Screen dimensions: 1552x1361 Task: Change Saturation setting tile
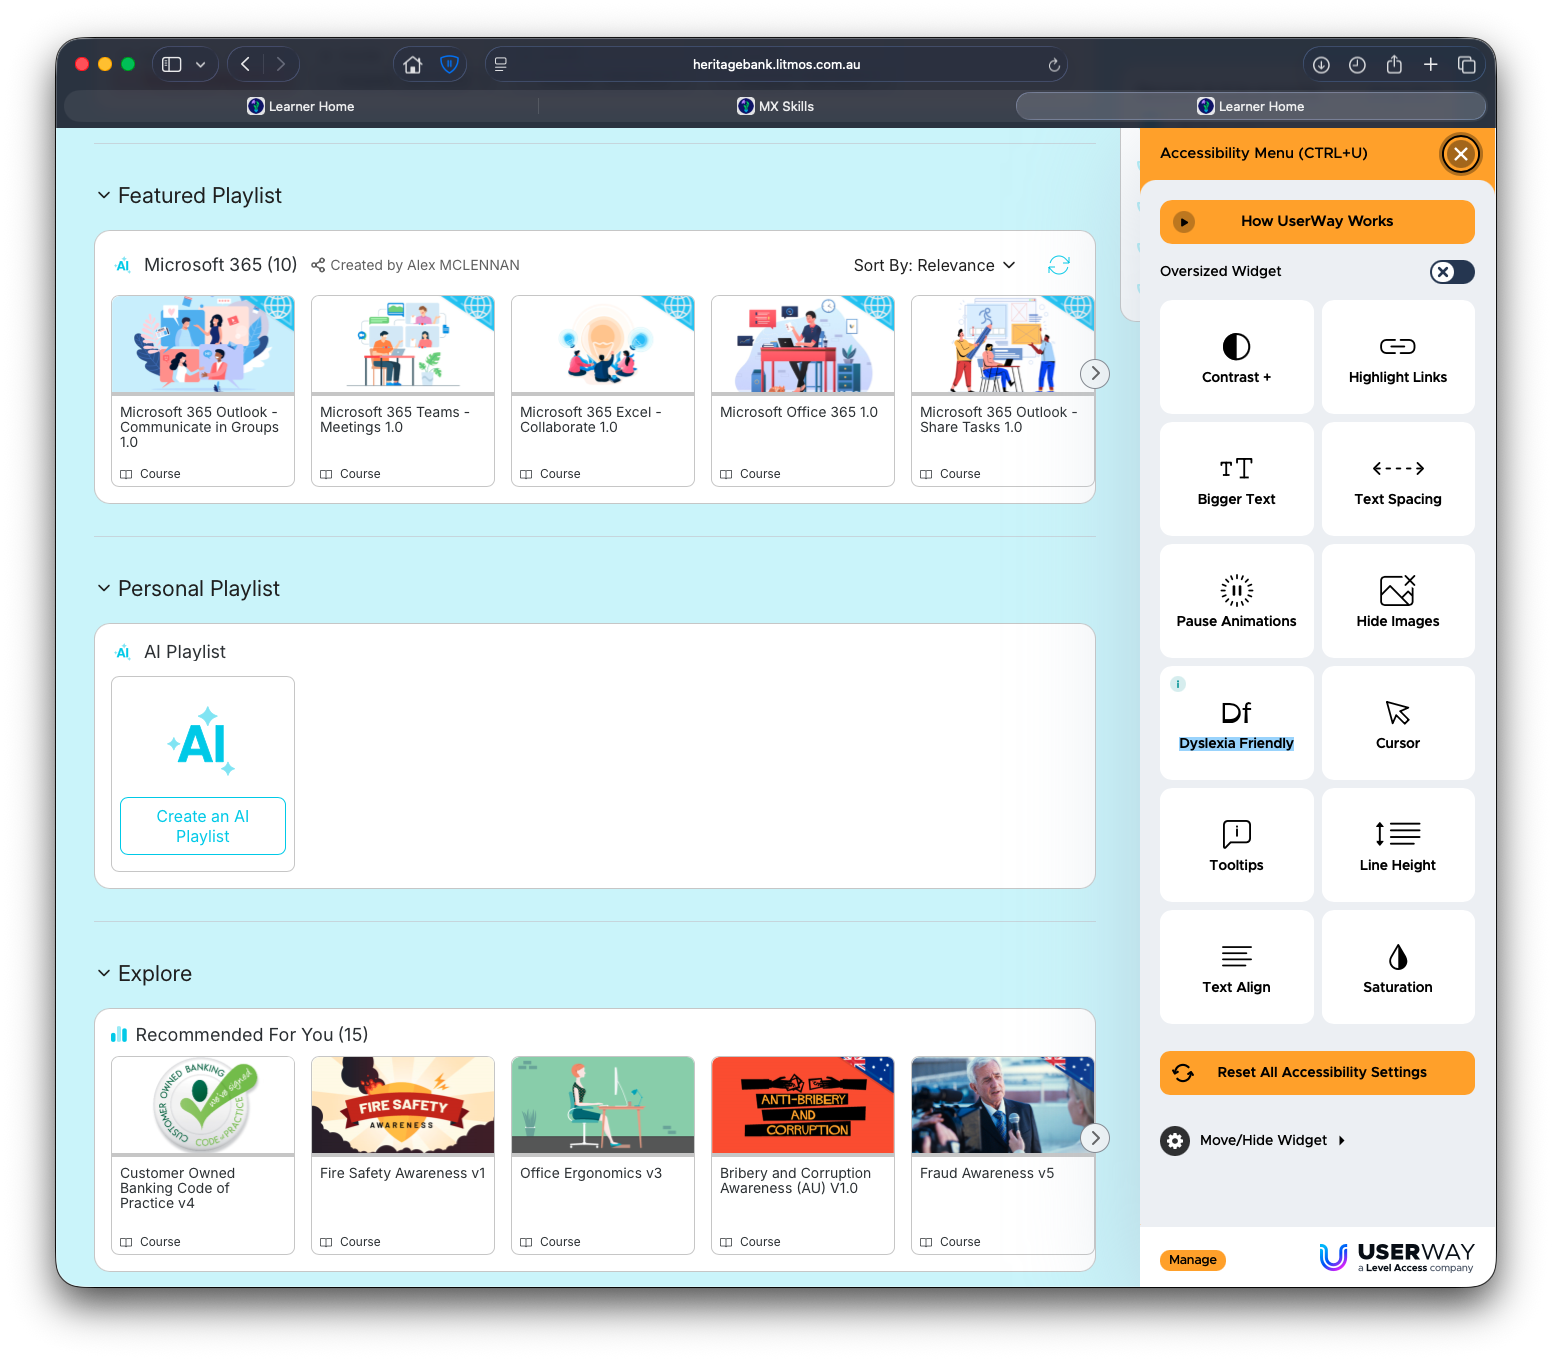pos(1398,967)
